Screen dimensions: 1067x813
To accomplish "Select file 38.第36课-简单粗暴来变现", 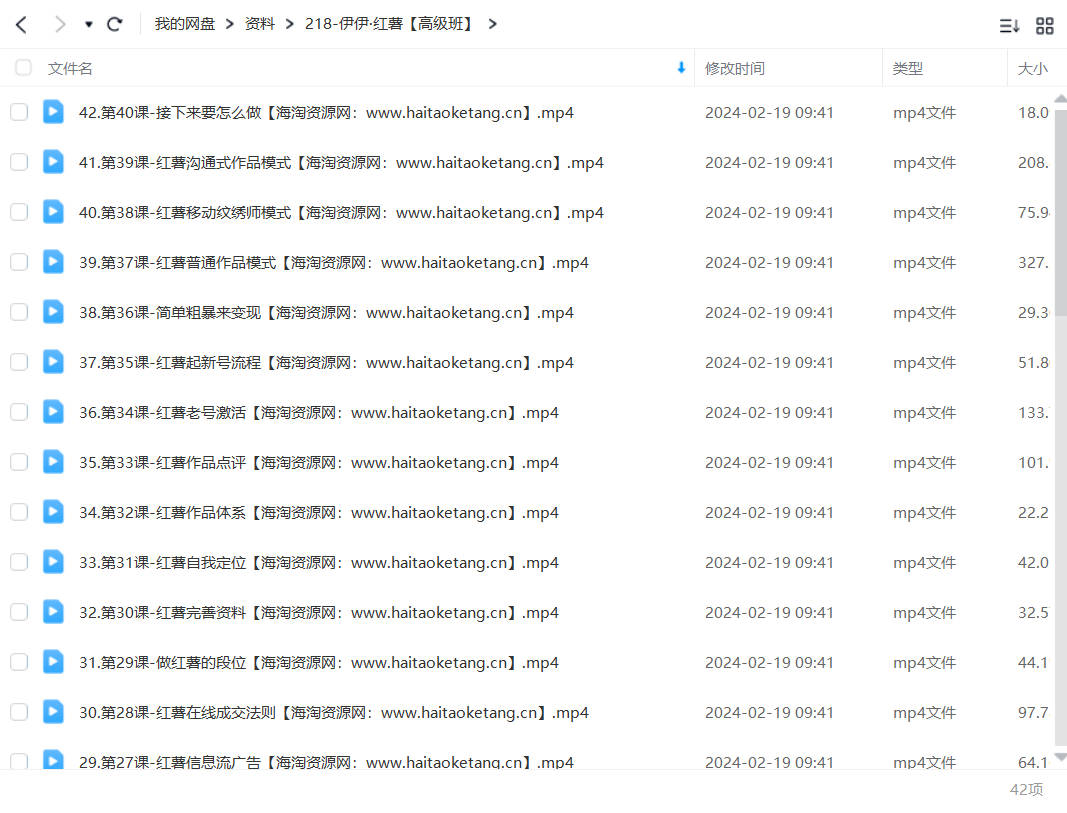I will [326, 313].
